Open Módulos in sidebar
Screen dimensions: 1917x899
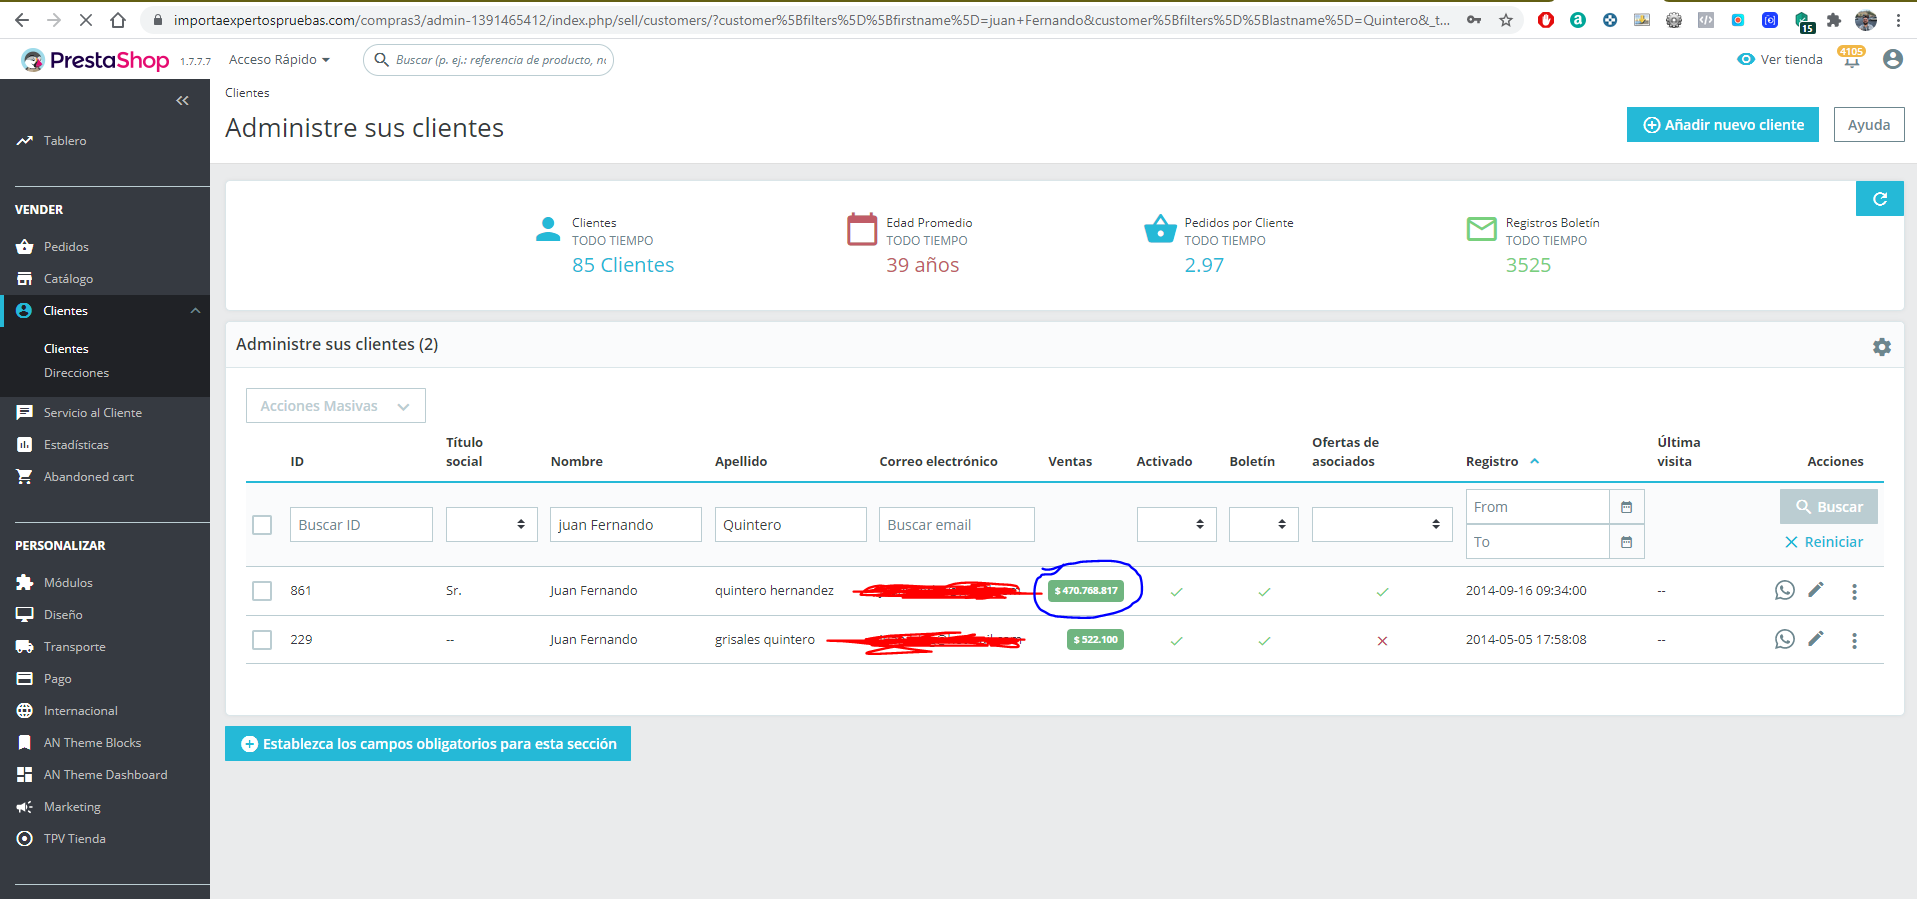[68, 583]
